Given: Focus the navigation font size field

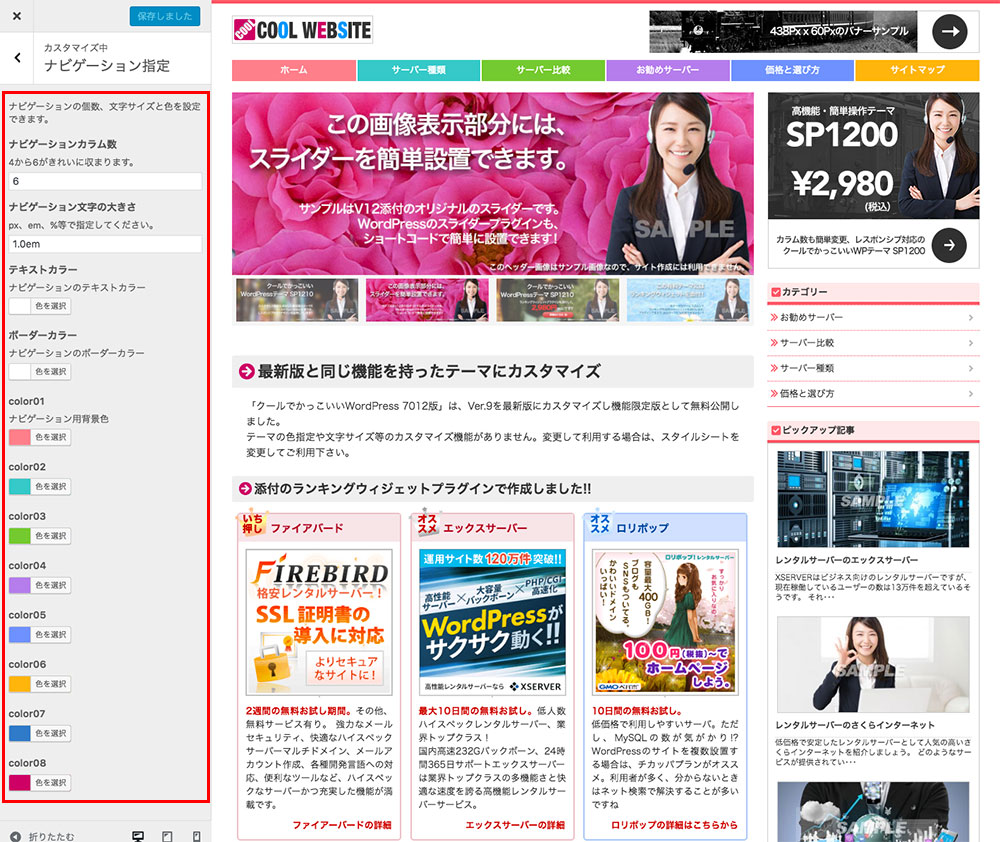Looking at the screenshot, I should click(105, 244).
